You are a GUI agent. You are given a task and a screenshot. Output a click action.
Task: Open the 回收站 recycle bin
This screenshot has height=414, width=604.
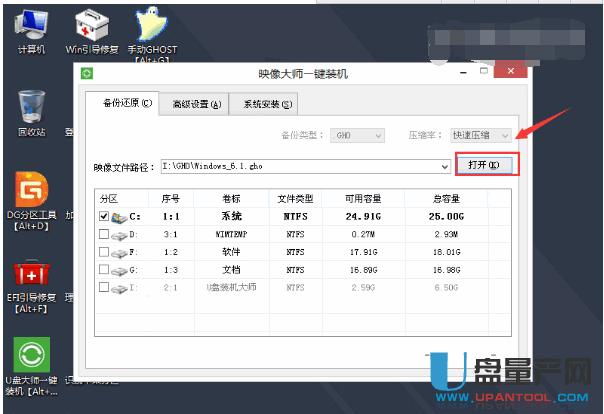point(30,107)
